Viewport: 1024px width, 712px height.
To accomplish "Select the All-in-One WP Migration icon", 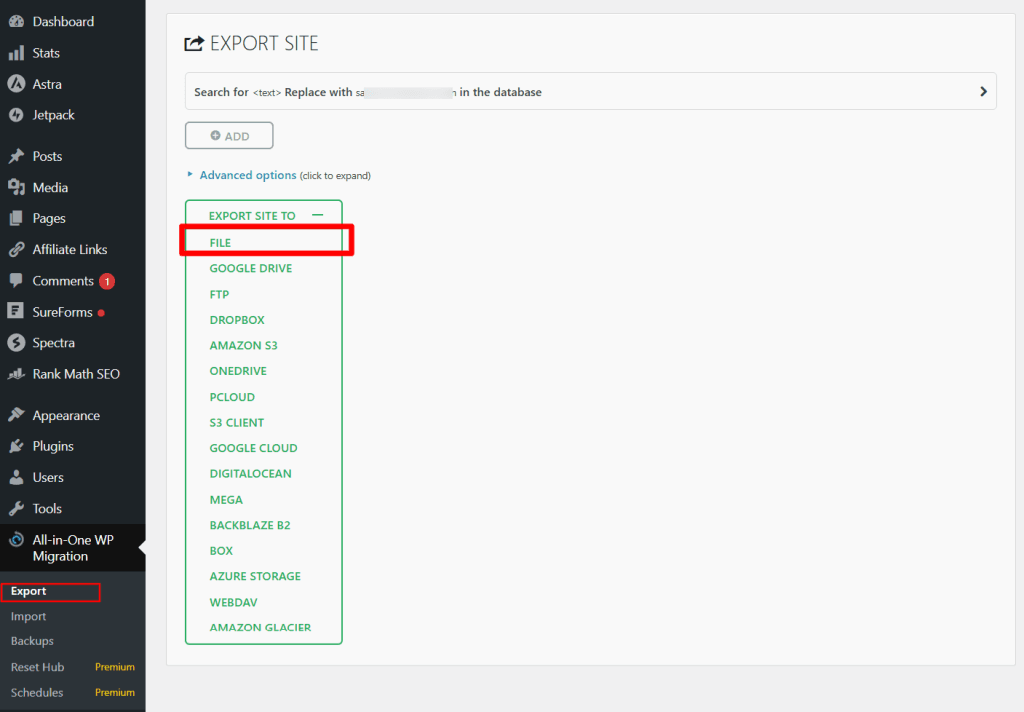I will coord(14,540).
